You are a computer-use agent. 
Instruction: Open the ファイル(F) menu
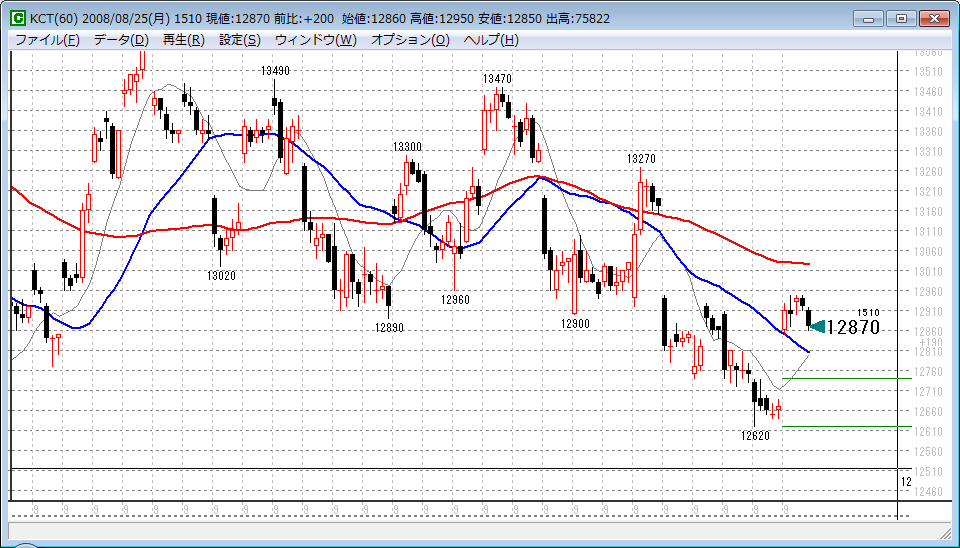[47, 40]
